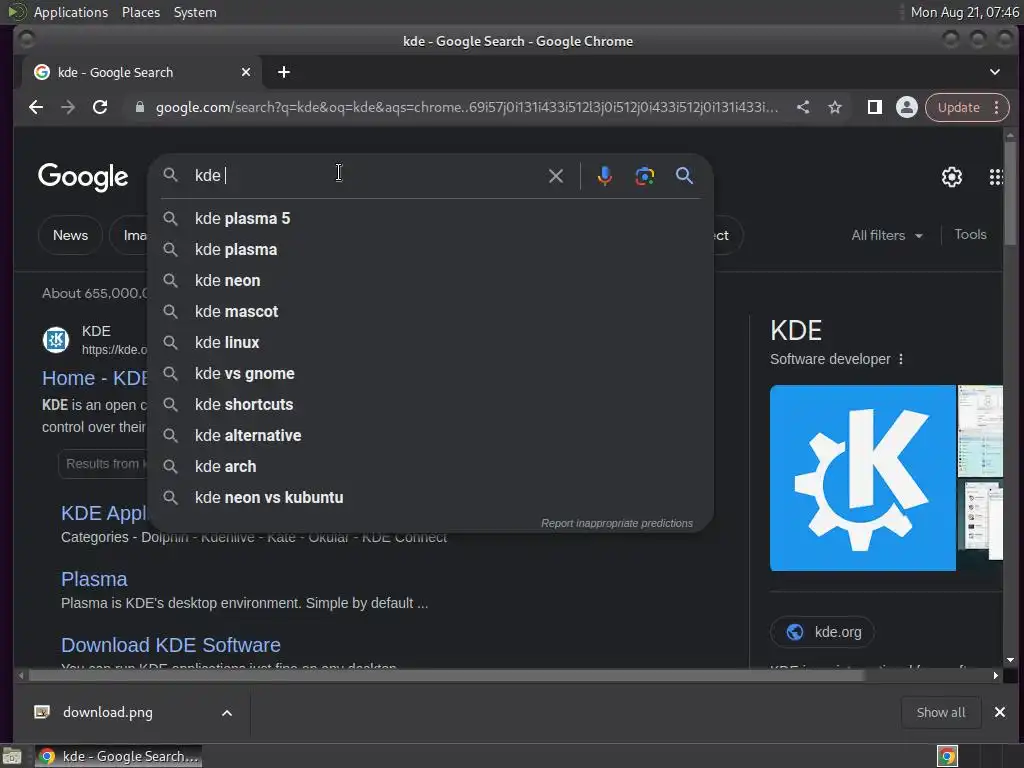Click the Update button in Chrome
1024x768 pixels.
958,107
